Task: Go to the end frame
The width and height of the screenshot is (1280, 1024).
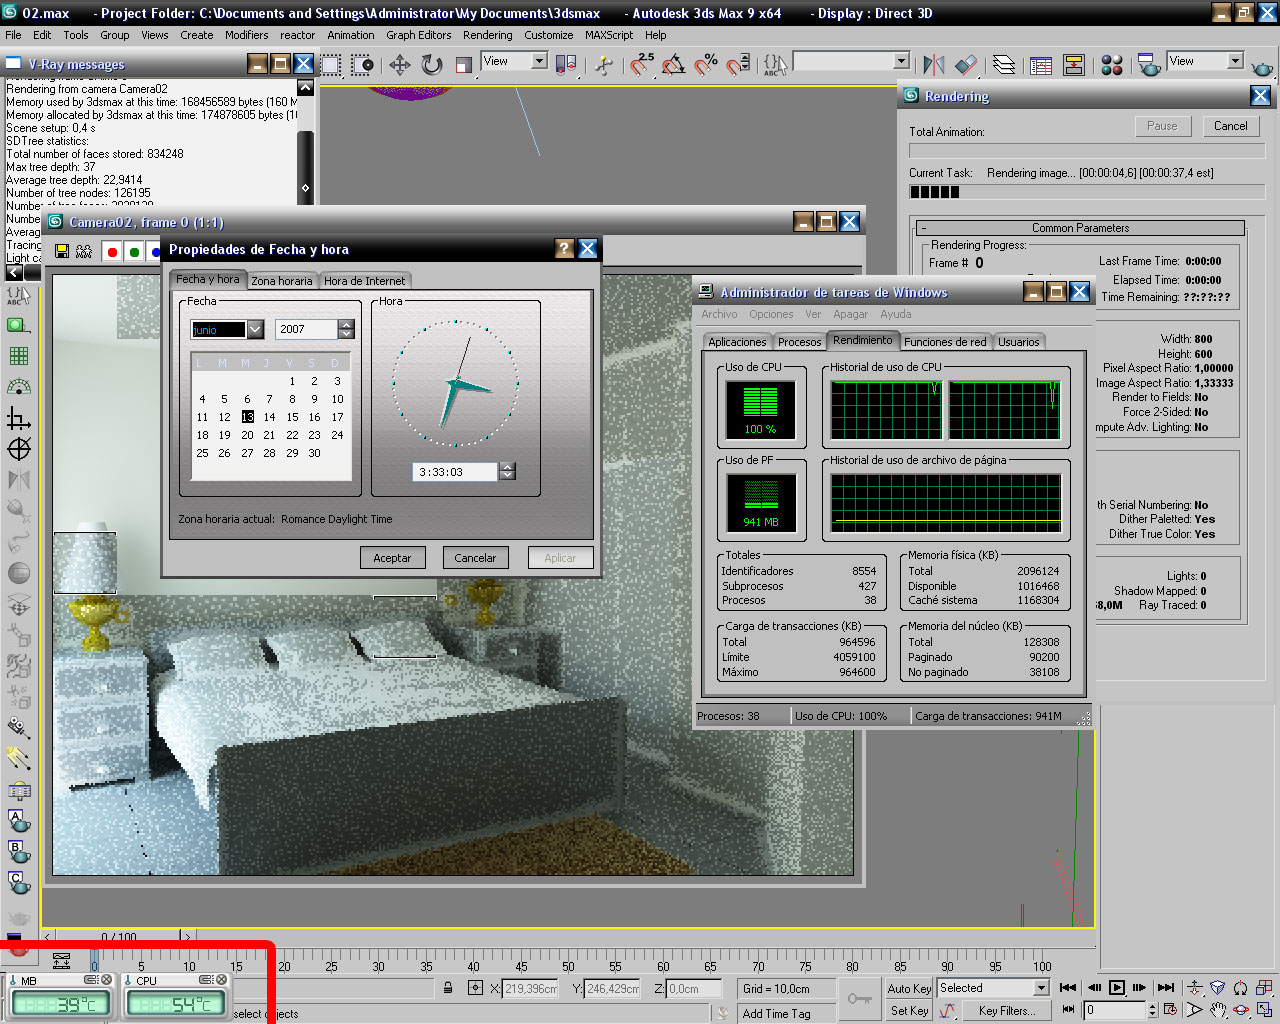Action: 1165,988
